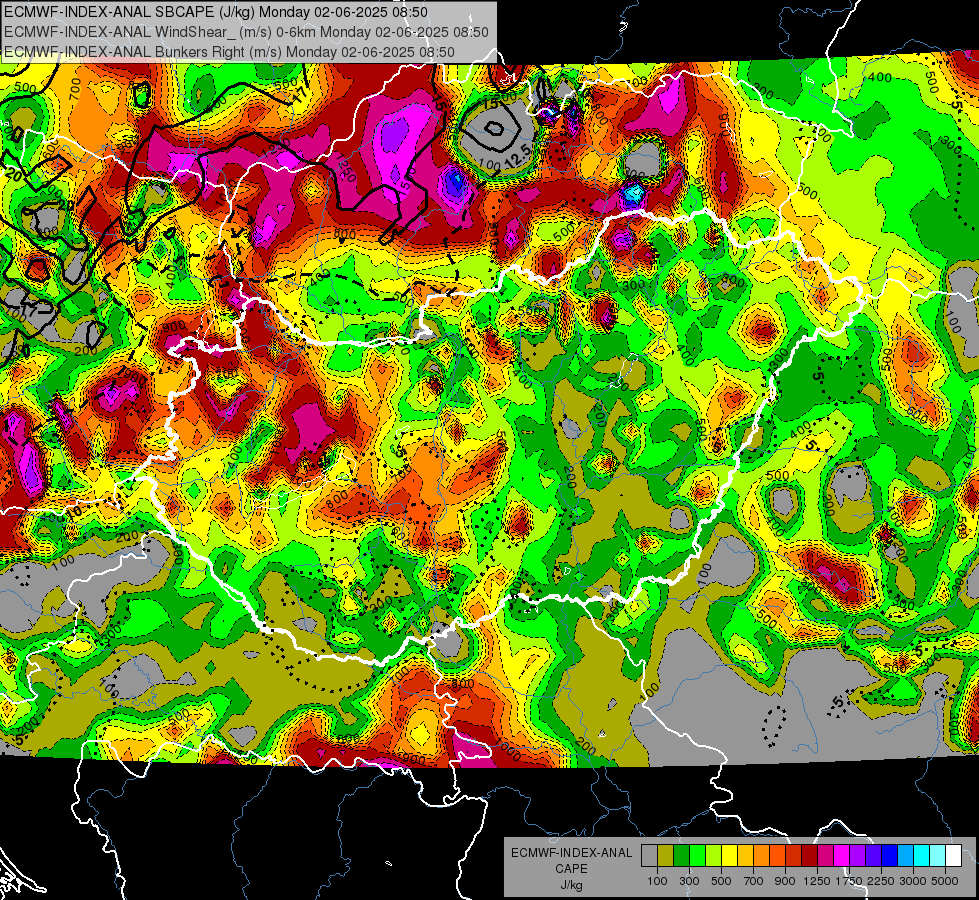This screenshot has height=900, width=979.
Task: Click the legend scale value 300
Action: tap(689, 881)
